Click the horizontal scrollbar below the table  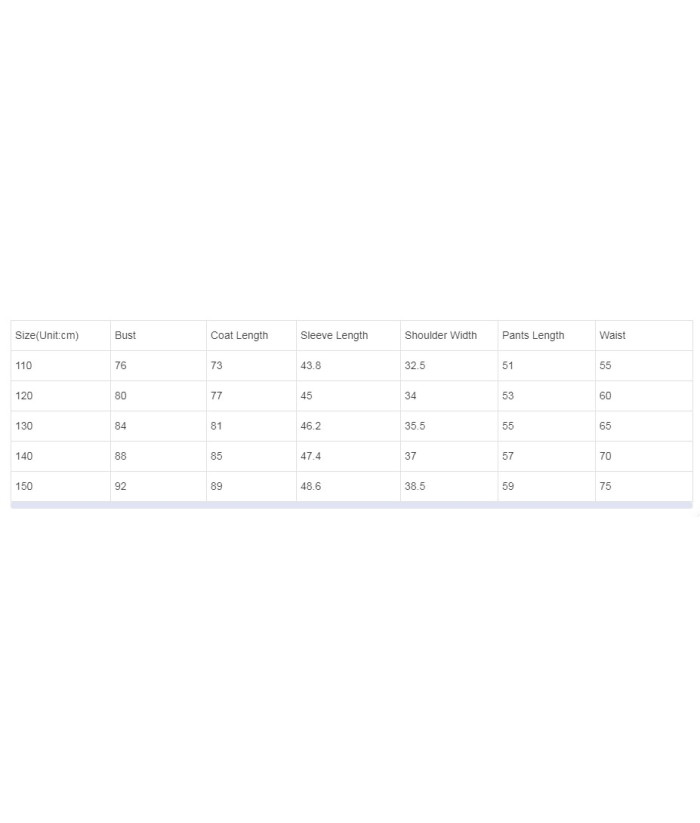pyautogui.click(x=352, y=505)
